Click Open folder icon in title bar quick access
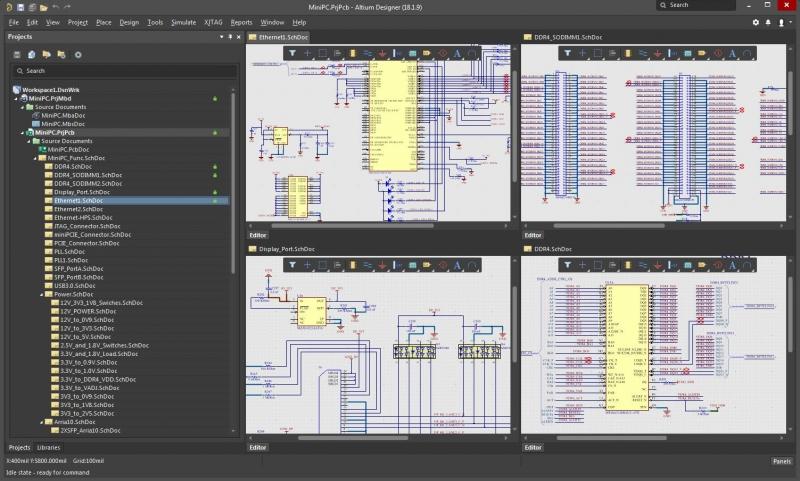This screenshot has width=800, height=481. [x=44, y=7]
